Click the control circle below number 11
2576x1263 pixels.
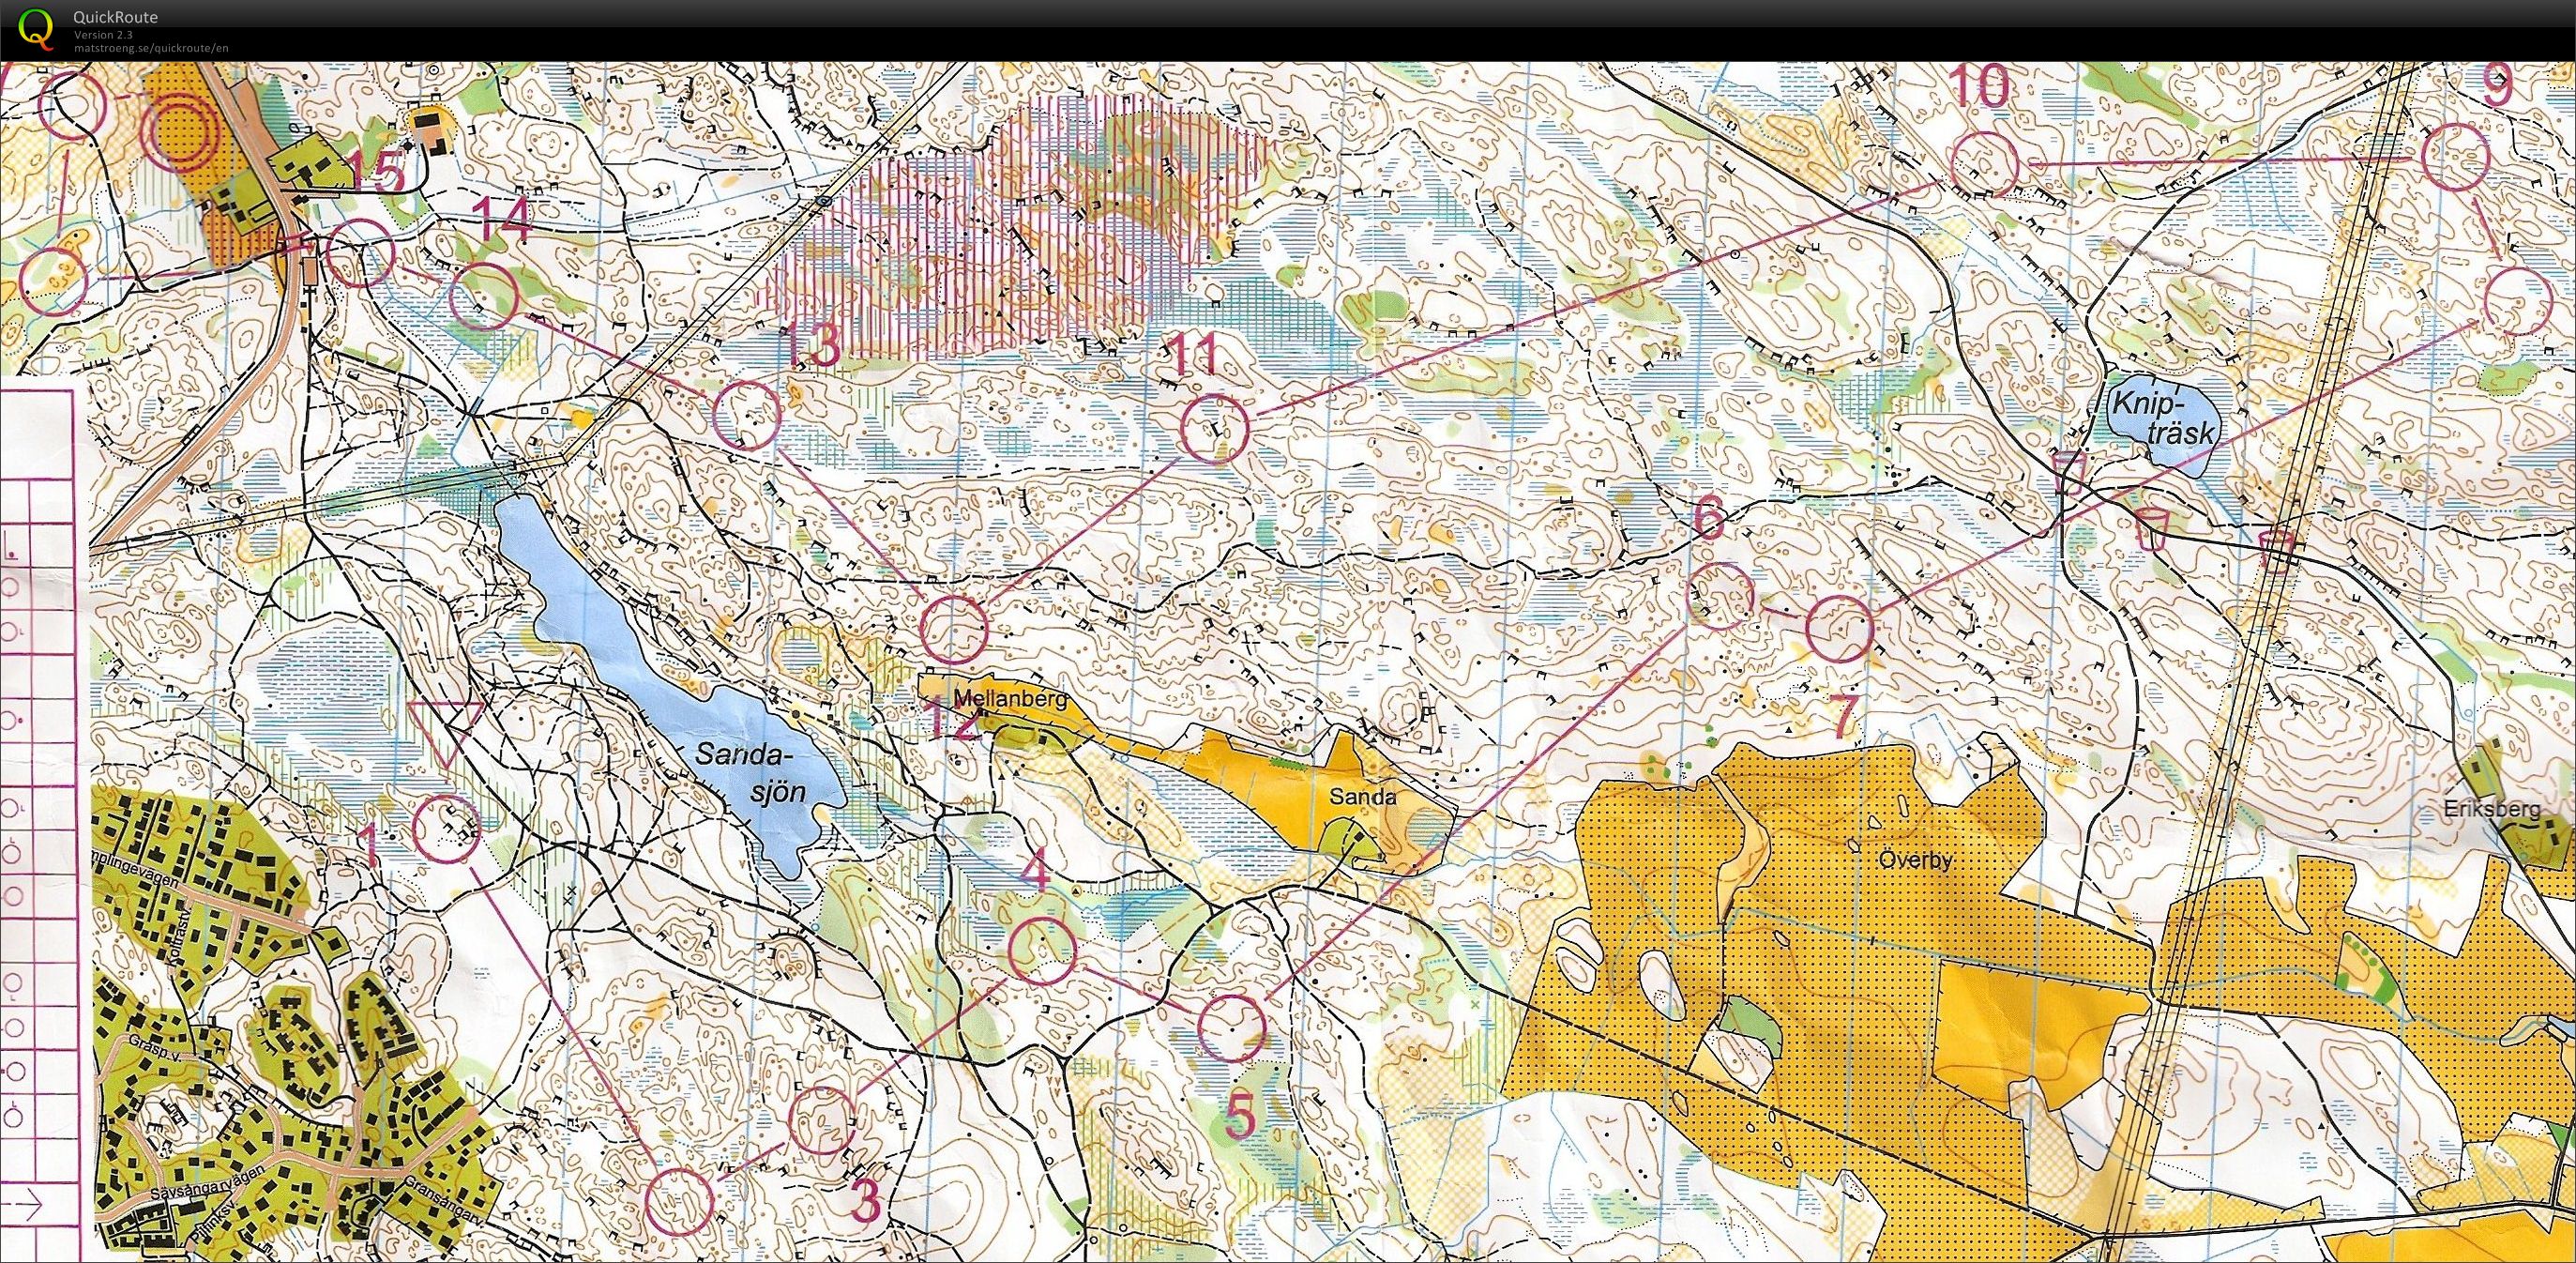point(1215,428)
